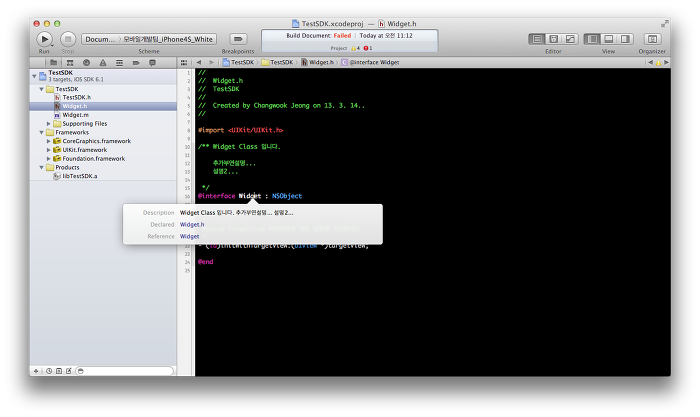Open the Symbol navigator
This screenshot has height=417, width=700.
[x=70, y=63]
